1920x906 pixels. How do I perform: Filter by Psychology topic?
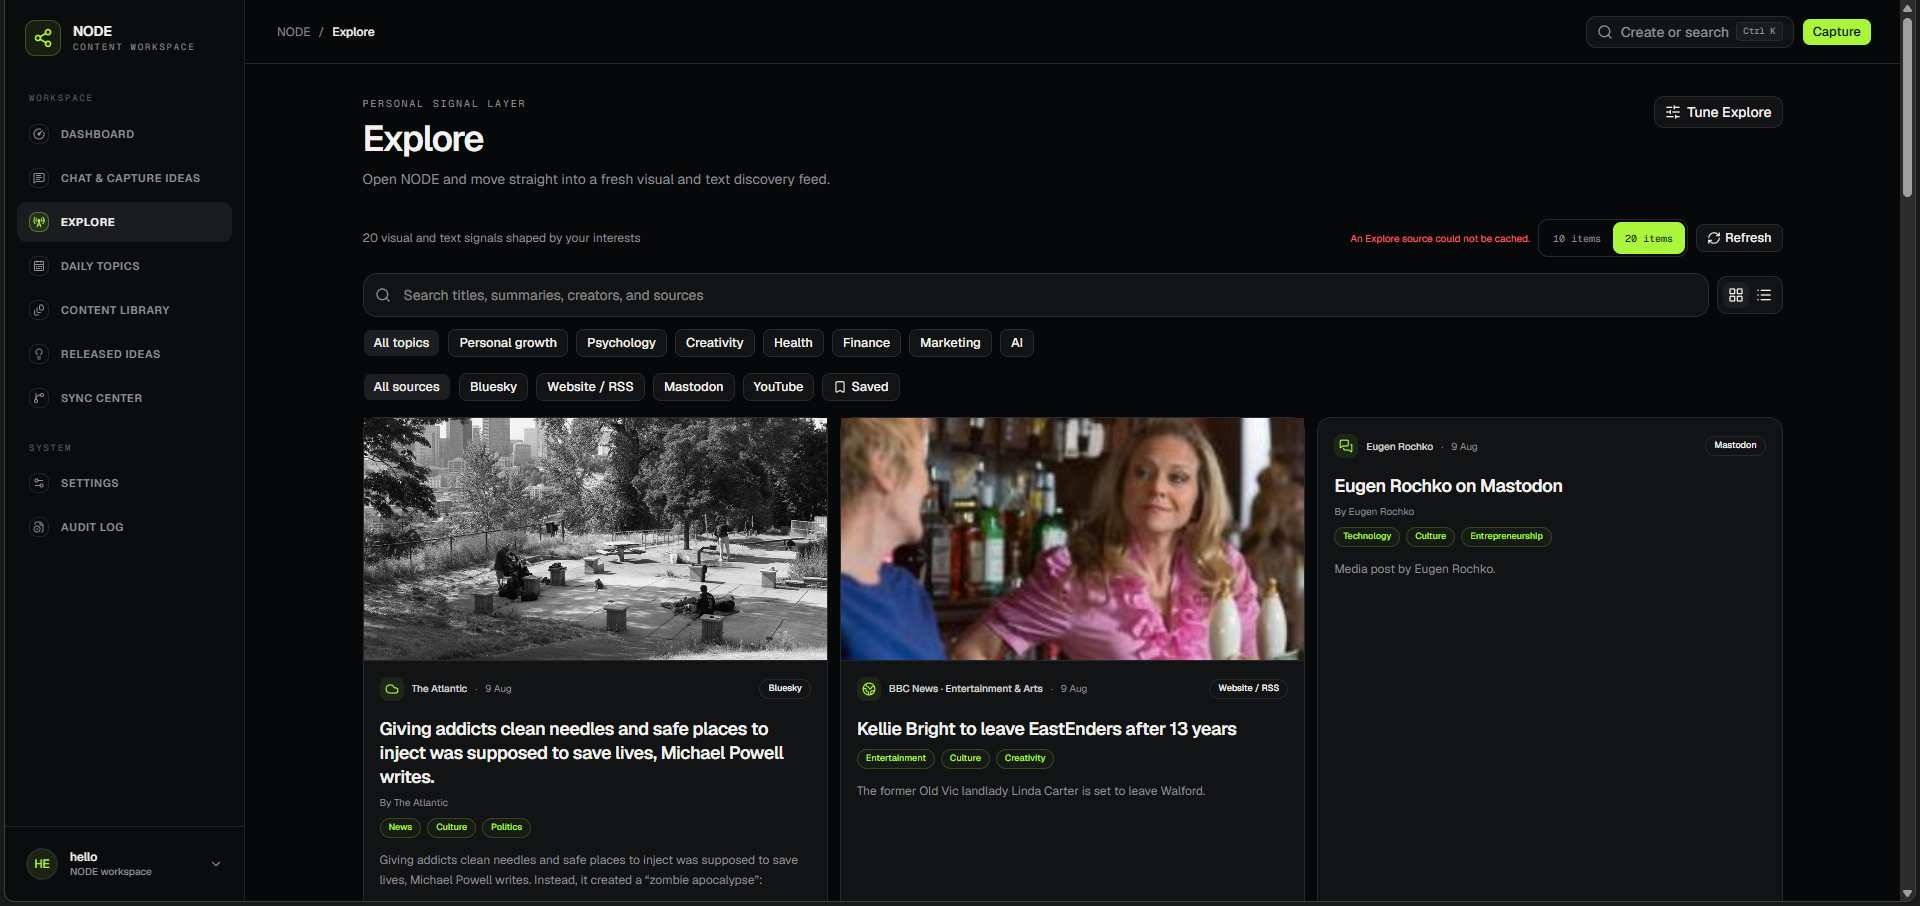click(x=621, y=343)
